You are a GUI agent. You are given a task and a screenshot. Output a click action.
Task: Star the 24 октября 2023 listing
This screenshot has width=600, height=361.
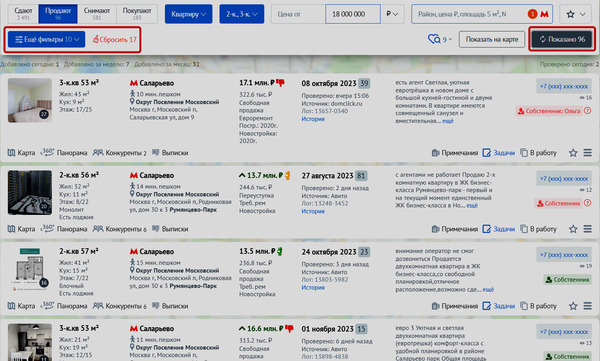pos(573,306)
